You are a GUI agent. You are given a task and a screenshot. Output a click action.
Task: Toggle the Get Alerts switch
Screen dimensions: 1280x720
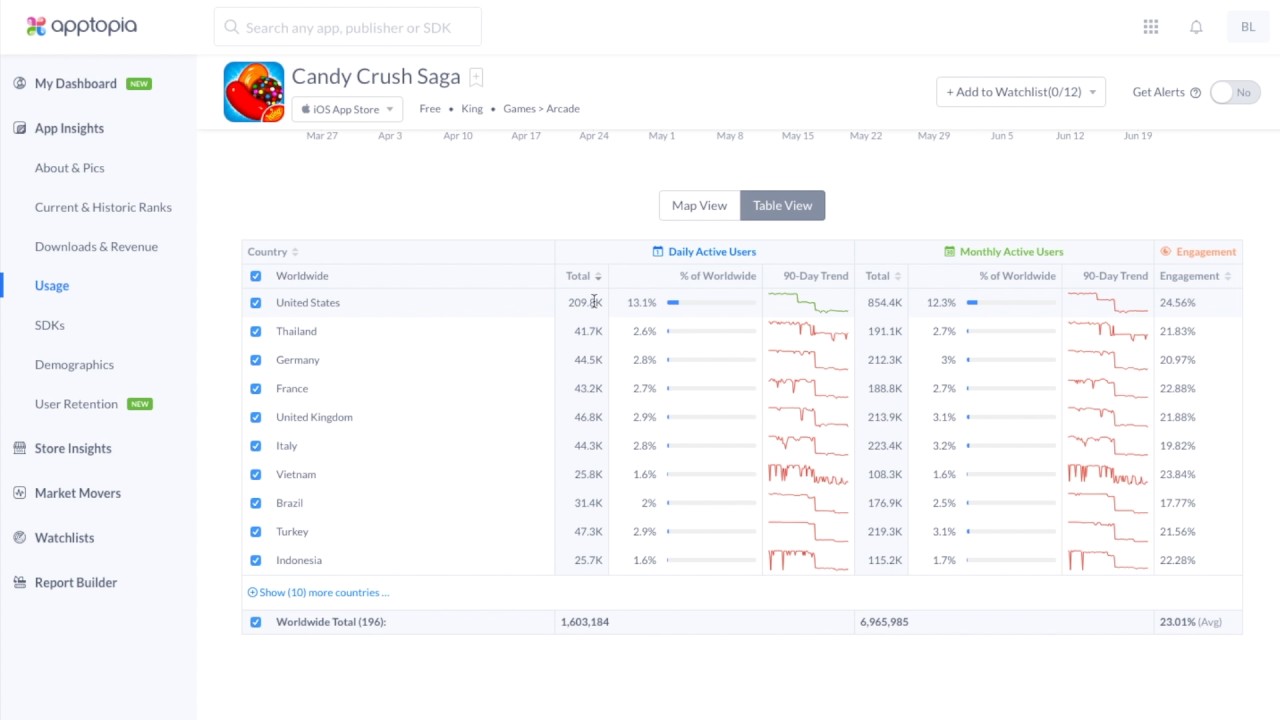click(x=1235, y=92)
